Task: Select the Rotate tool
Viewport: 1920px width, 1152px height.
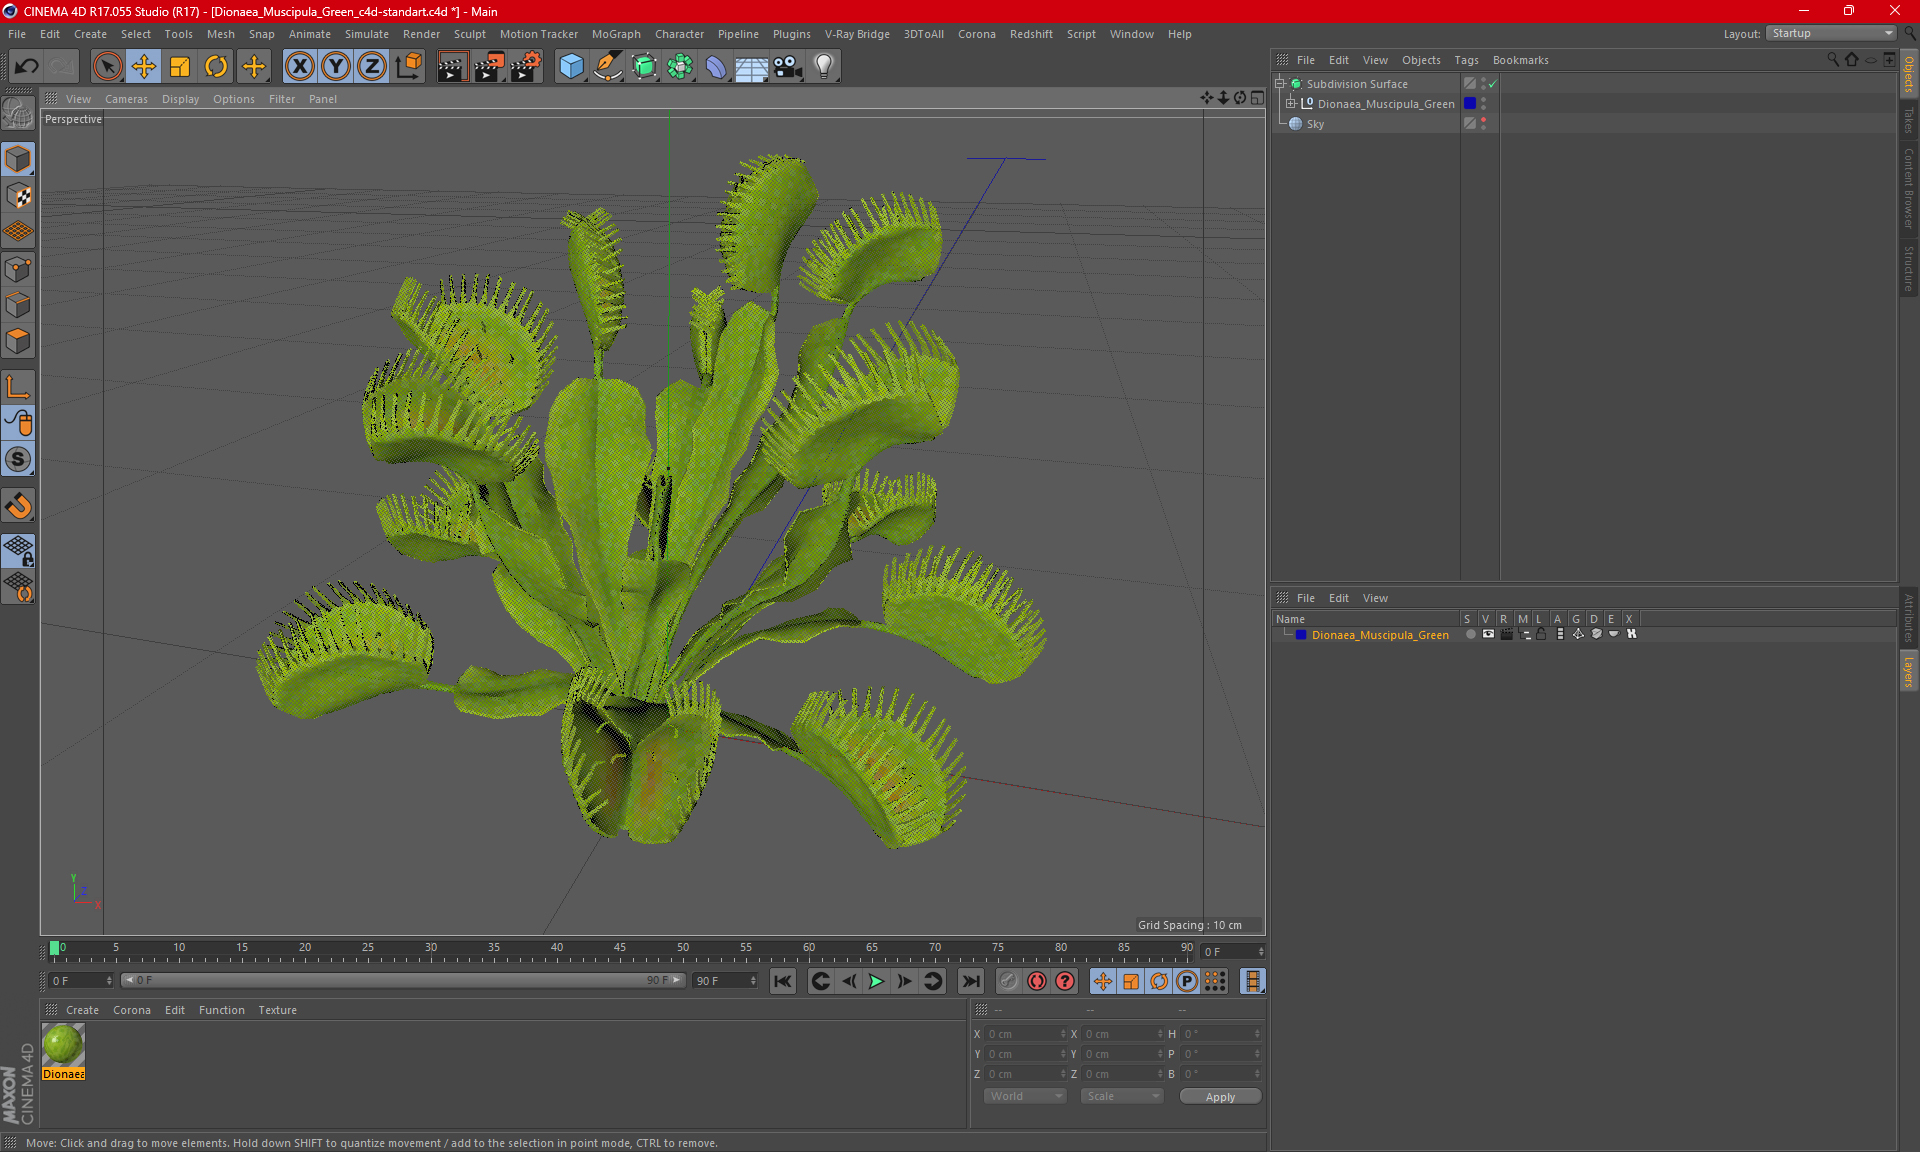Action: point(216,66)
